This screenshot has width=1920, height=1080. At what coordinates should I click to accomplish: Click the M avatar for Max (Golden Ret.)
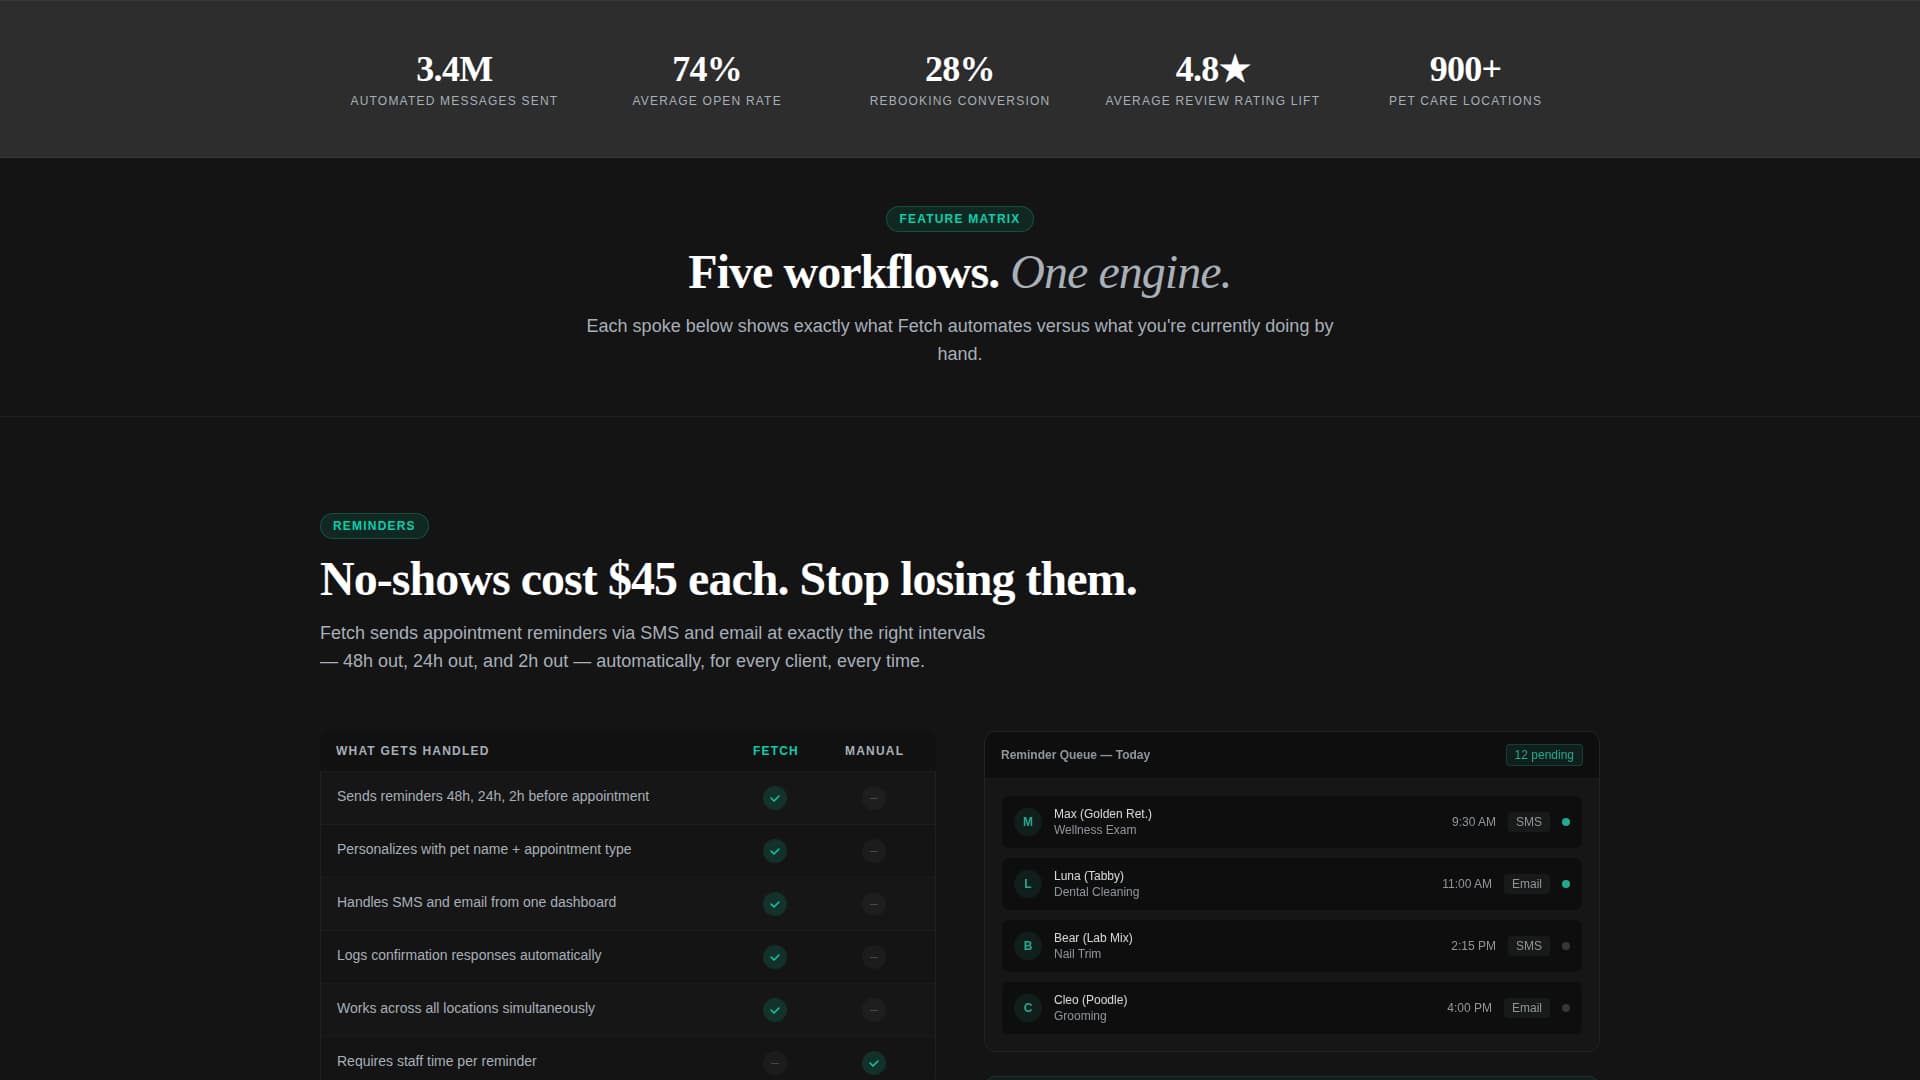pos(1028,822)
